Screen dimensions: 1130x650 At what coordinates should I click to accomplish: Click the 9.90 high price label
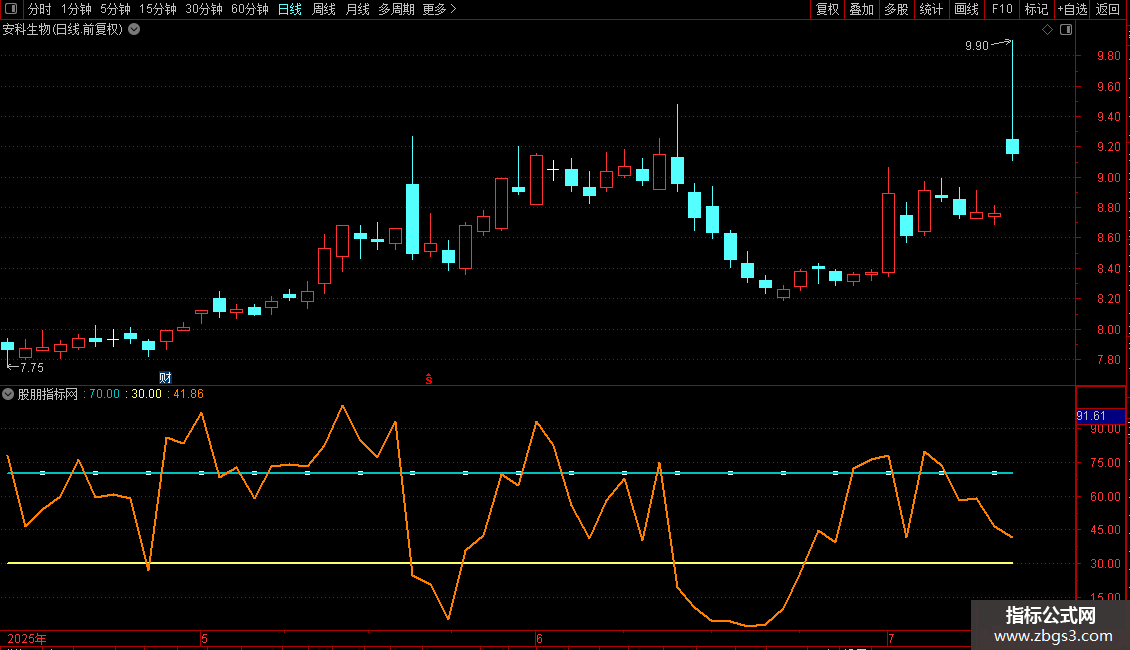[x=976, y=46]
